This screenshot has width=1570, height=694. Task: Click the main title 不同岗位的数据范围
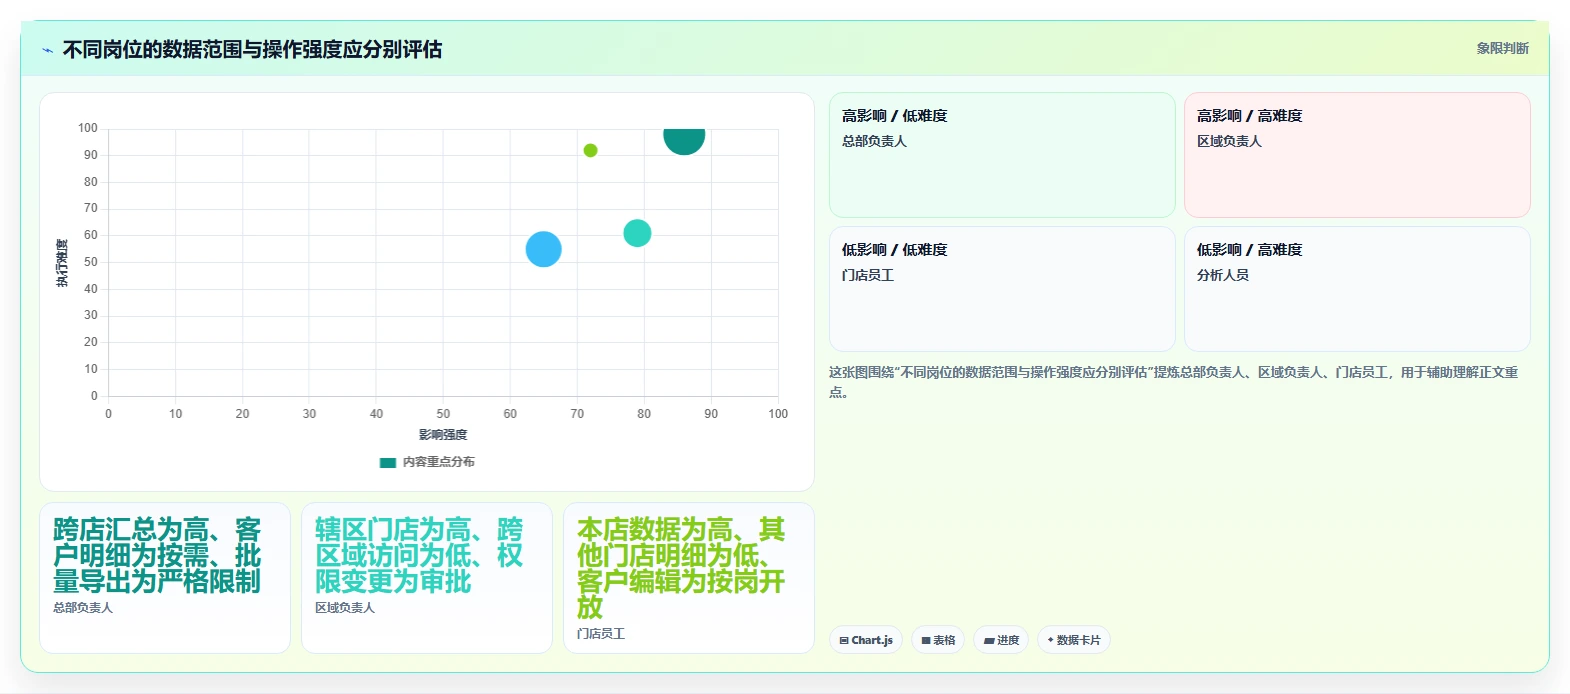click(x=252, y=49)
